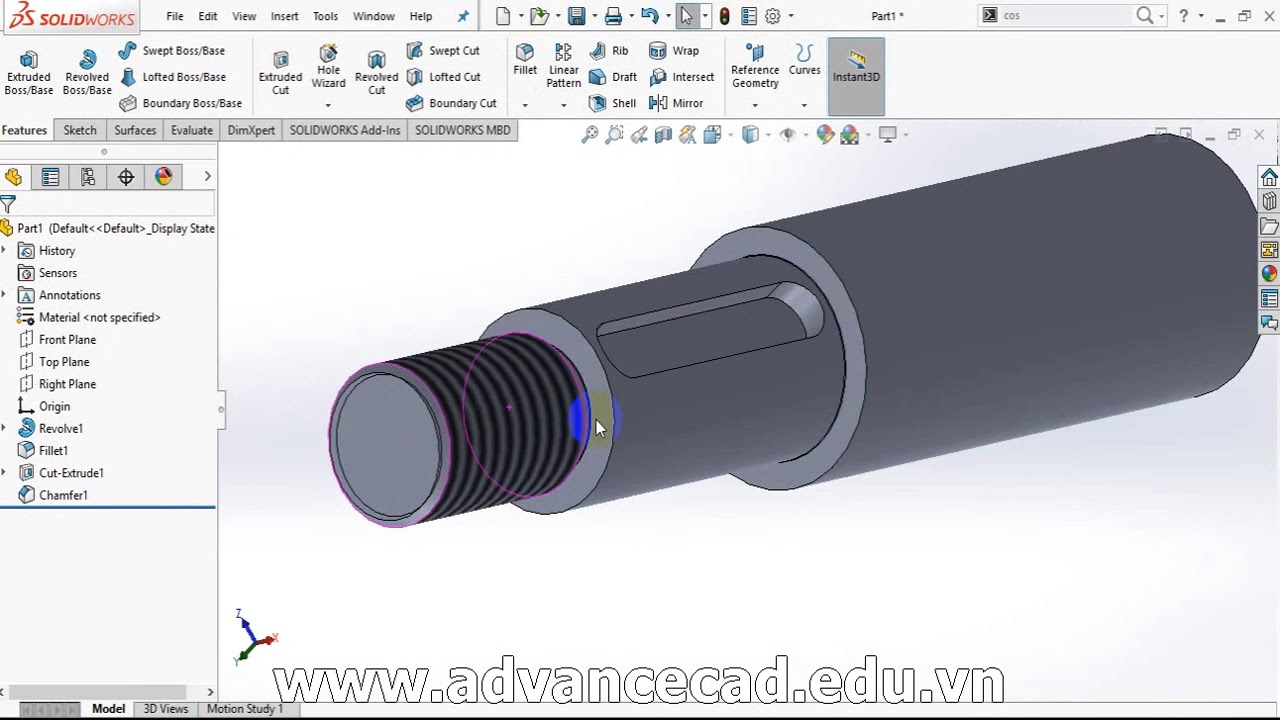Expand the History tree node
Viewport: 1280px width, 720px height.
5,251
